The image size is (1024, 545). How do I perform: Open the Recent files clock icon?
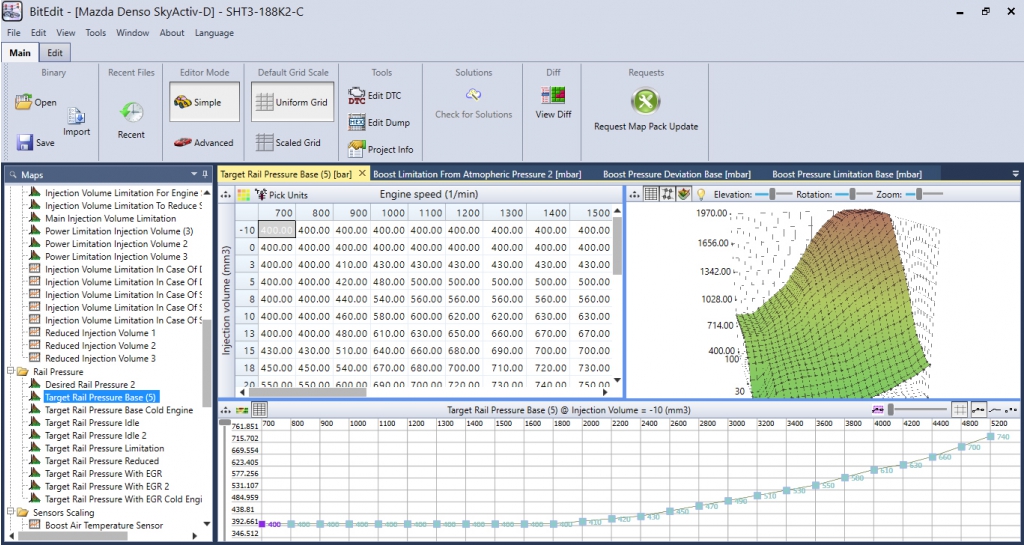tap(131, 112)
